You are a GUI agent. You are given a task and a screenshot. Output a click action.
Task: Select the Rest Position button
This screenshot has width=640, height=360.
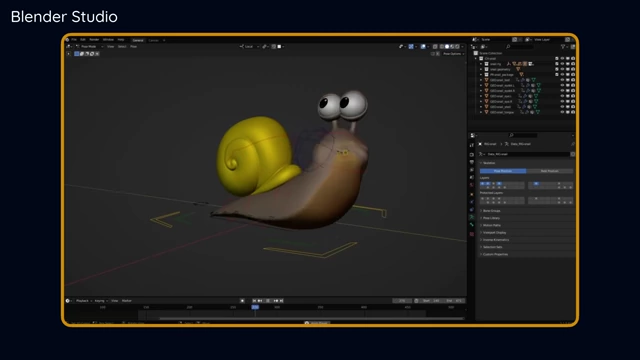coord(550,171)
